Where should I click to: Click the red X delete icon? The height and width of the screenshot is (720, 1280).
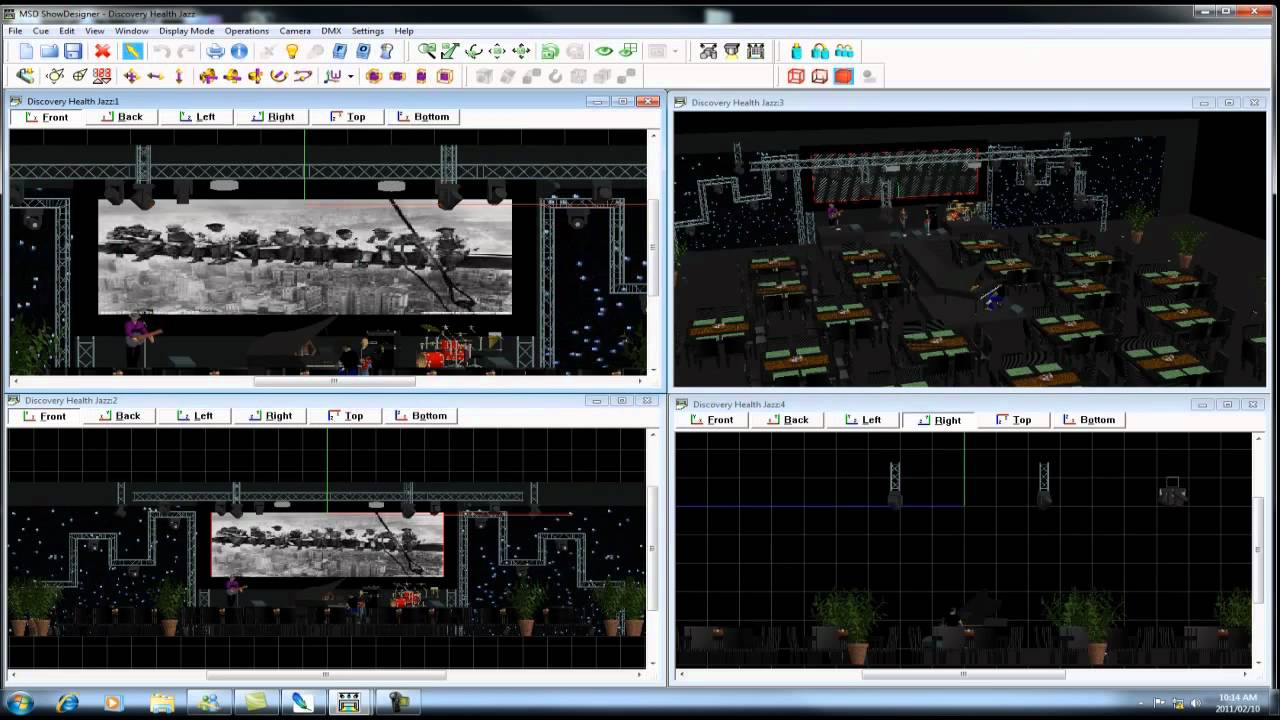click(102, 51)
